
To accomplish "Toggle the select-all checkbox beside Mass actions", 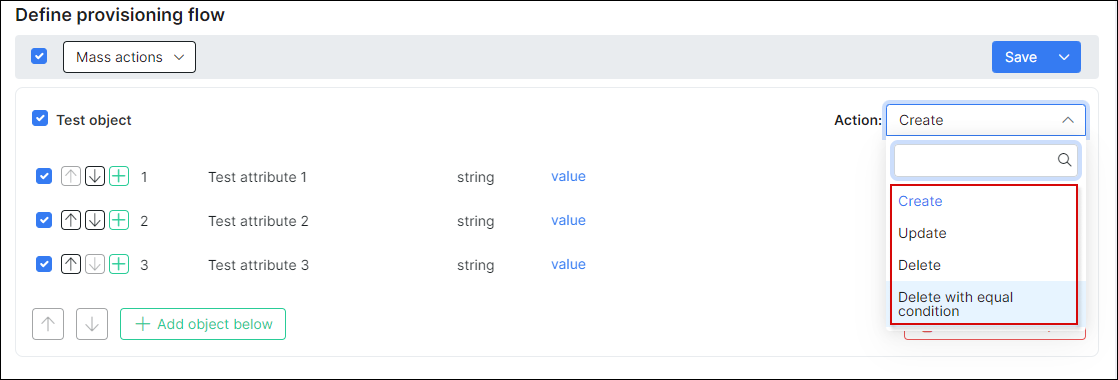I will tap(39, 56).
